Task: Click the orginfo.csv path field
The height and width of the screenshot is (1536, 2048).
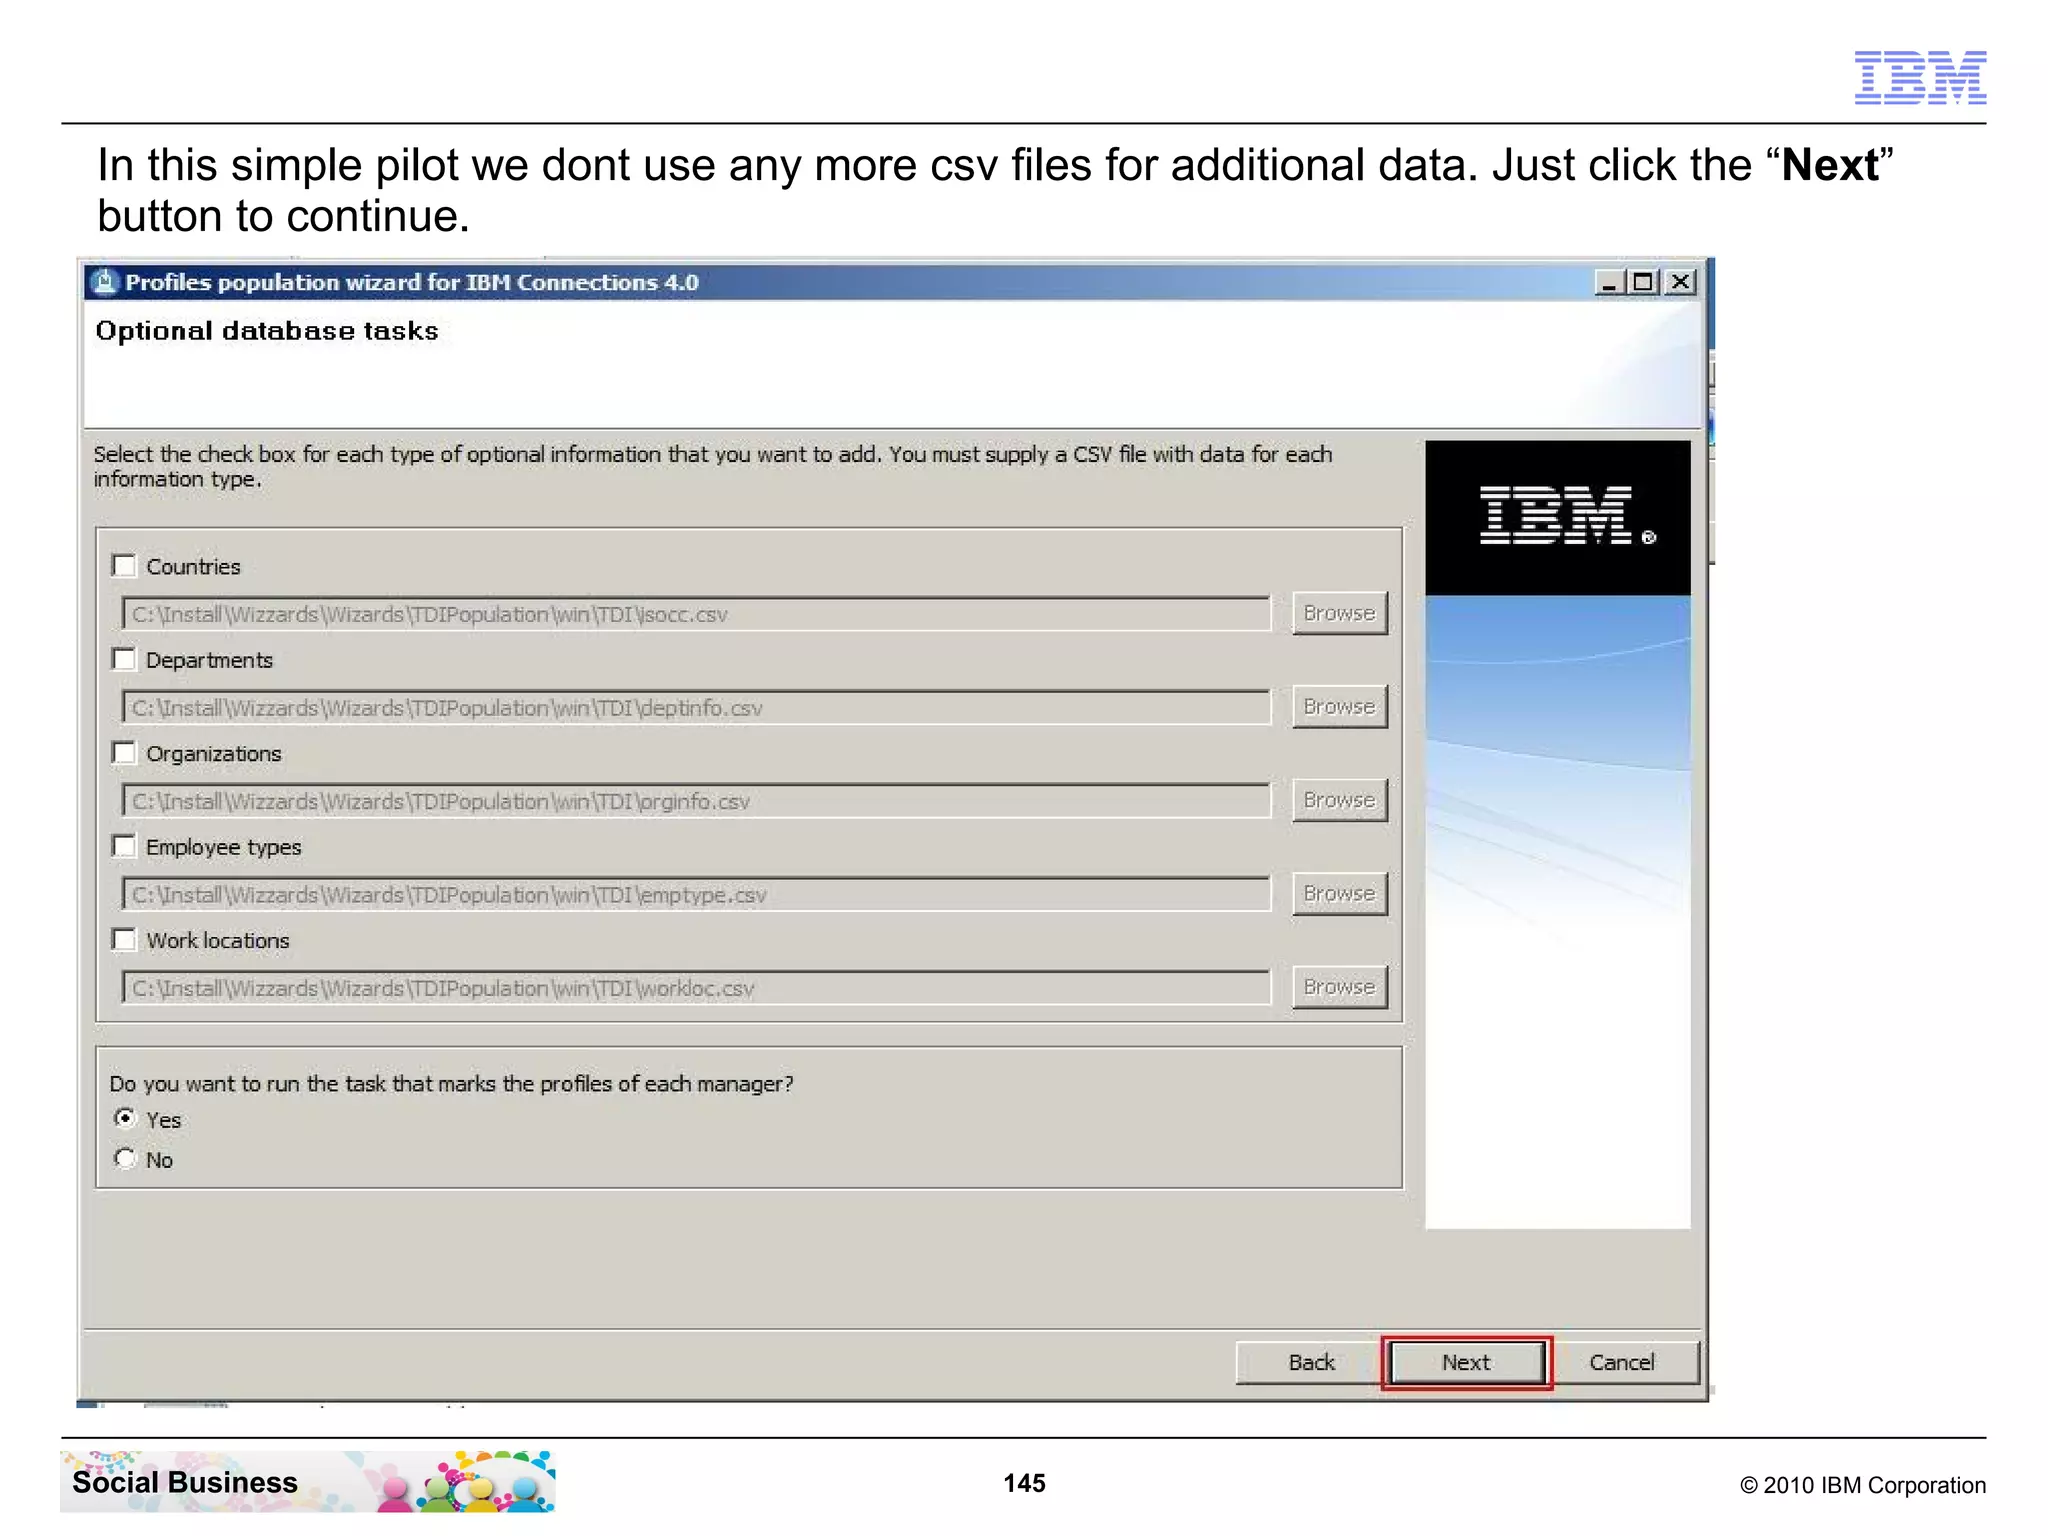Action: click(x=696, y=801)
